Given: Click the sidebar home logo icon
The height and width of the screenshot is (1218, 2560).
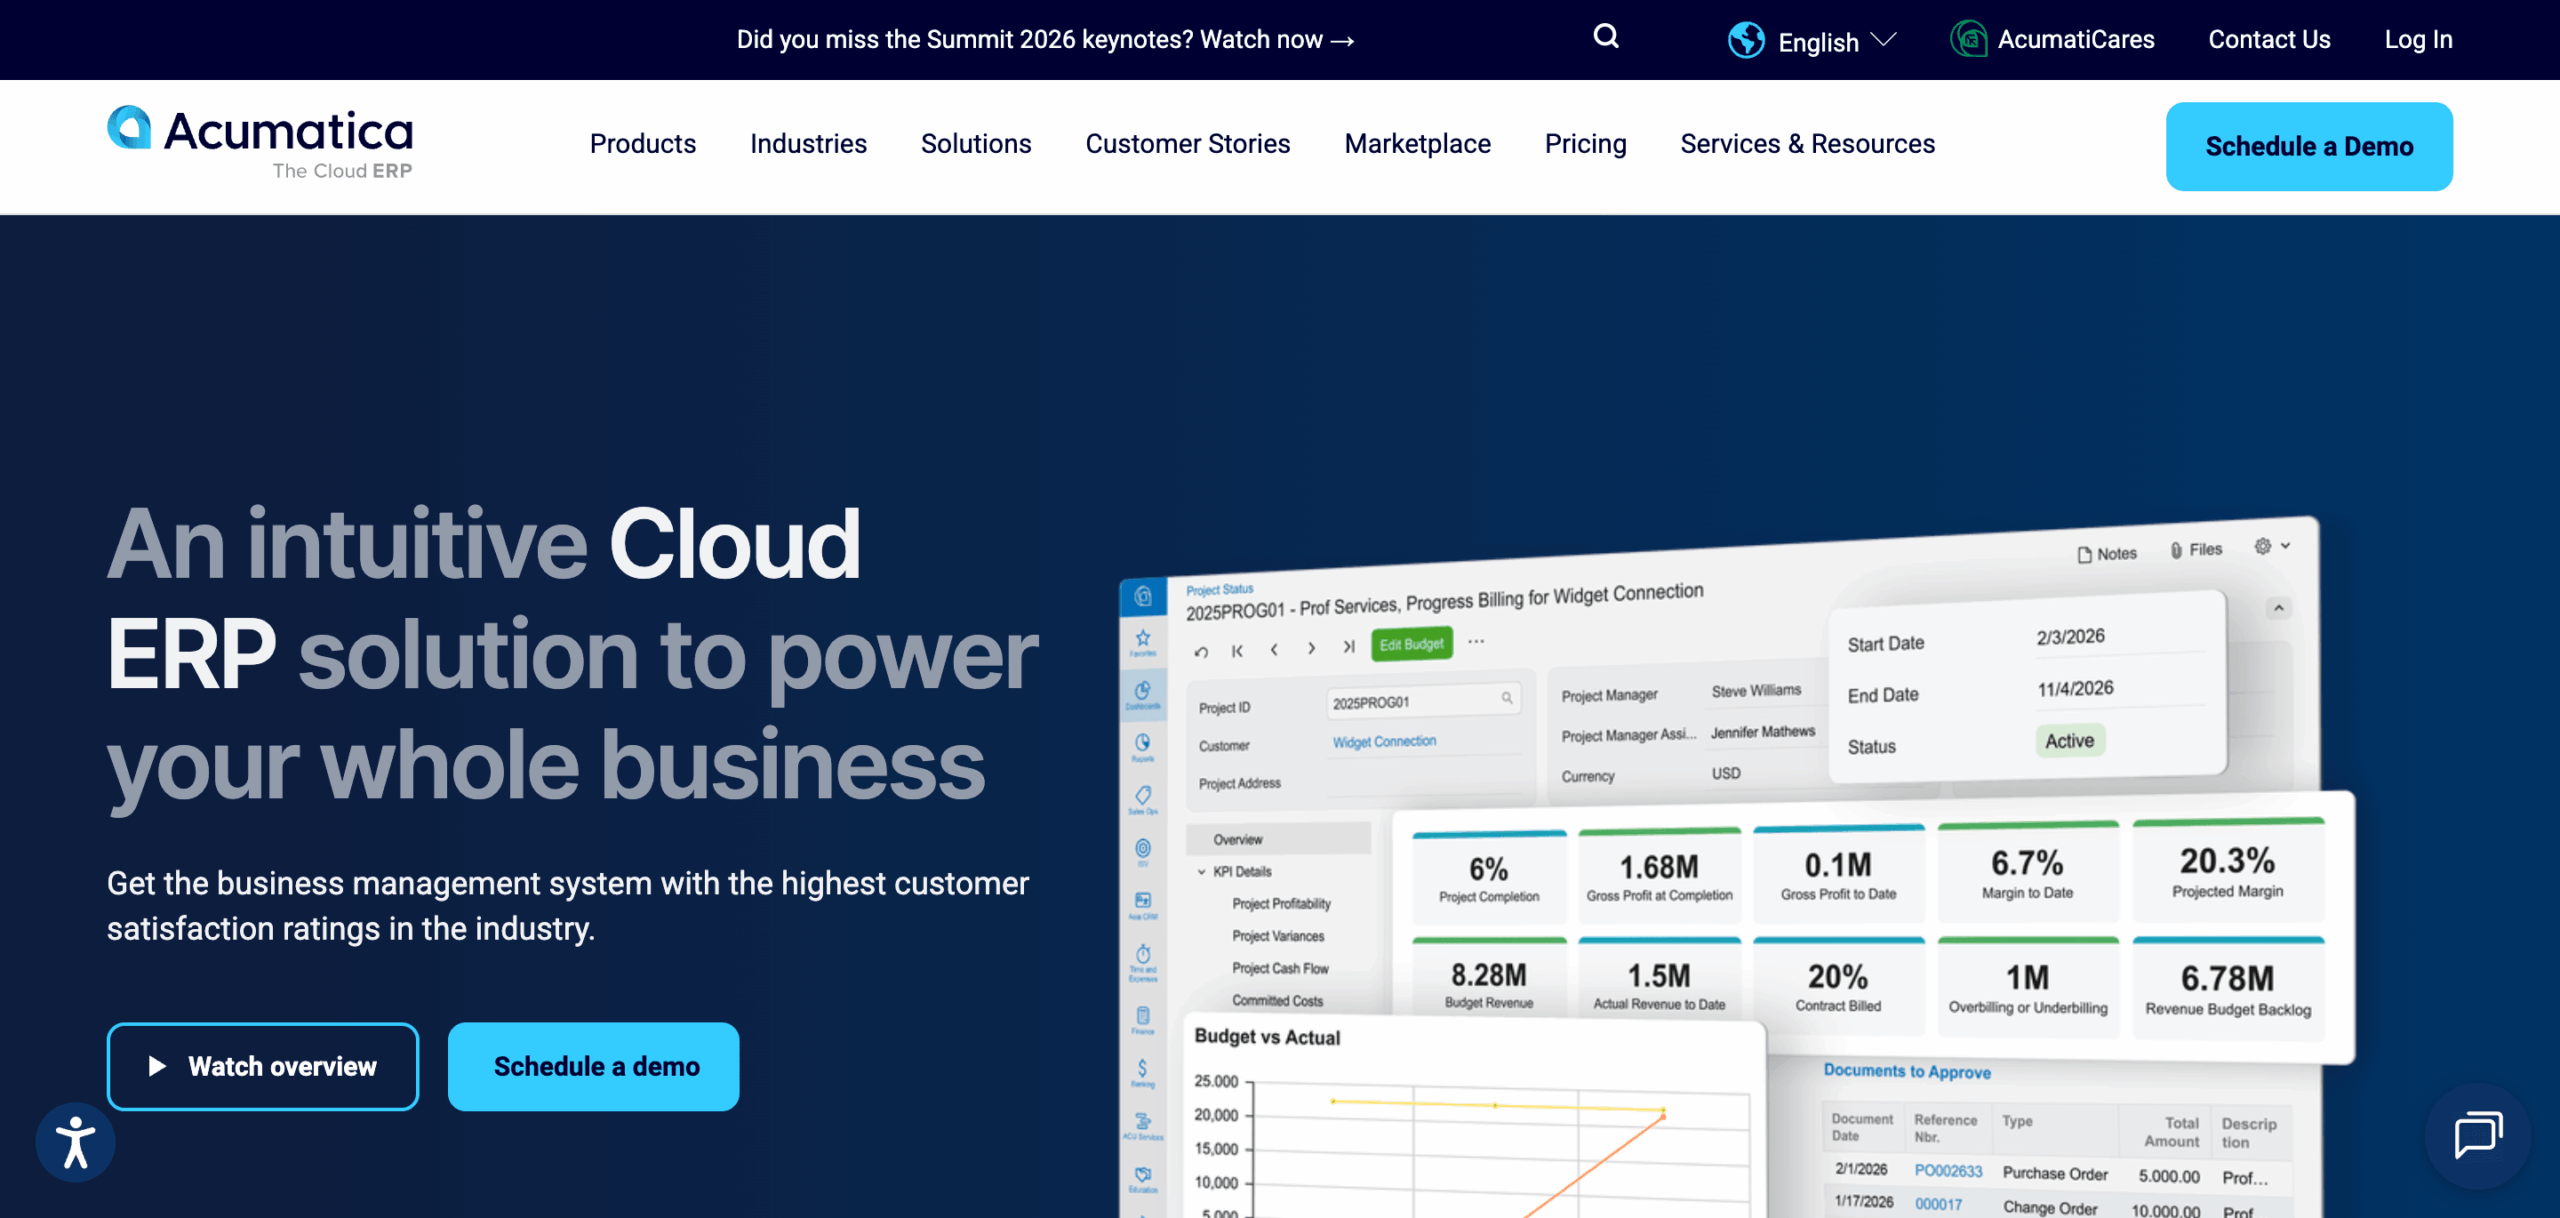Looking at the screenshot, I should point(1143,597).
